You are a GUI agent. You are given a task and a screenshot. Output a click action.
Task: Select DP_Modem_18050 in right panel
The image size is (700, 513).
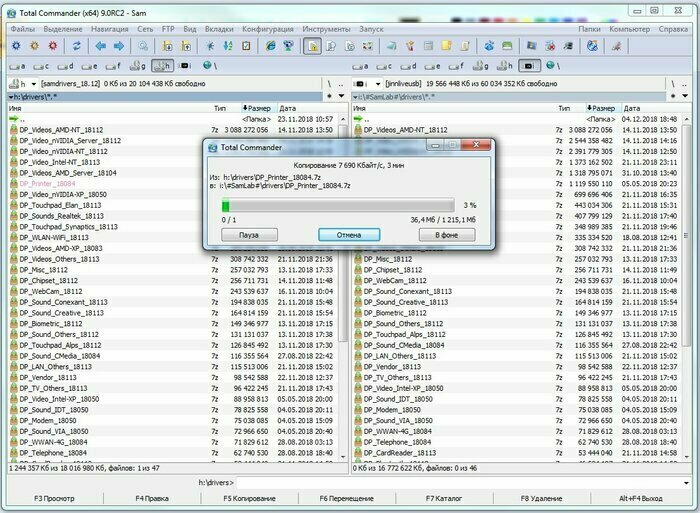[518, 410]
